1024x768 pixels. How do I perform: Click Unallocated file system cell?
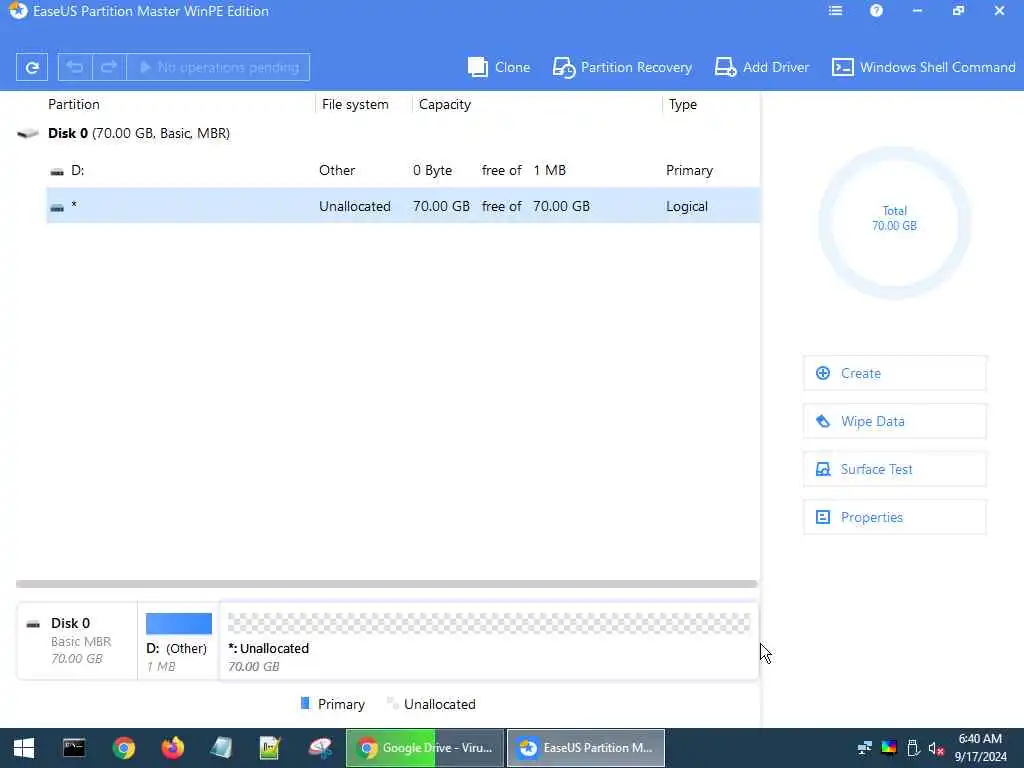[355, 206]
